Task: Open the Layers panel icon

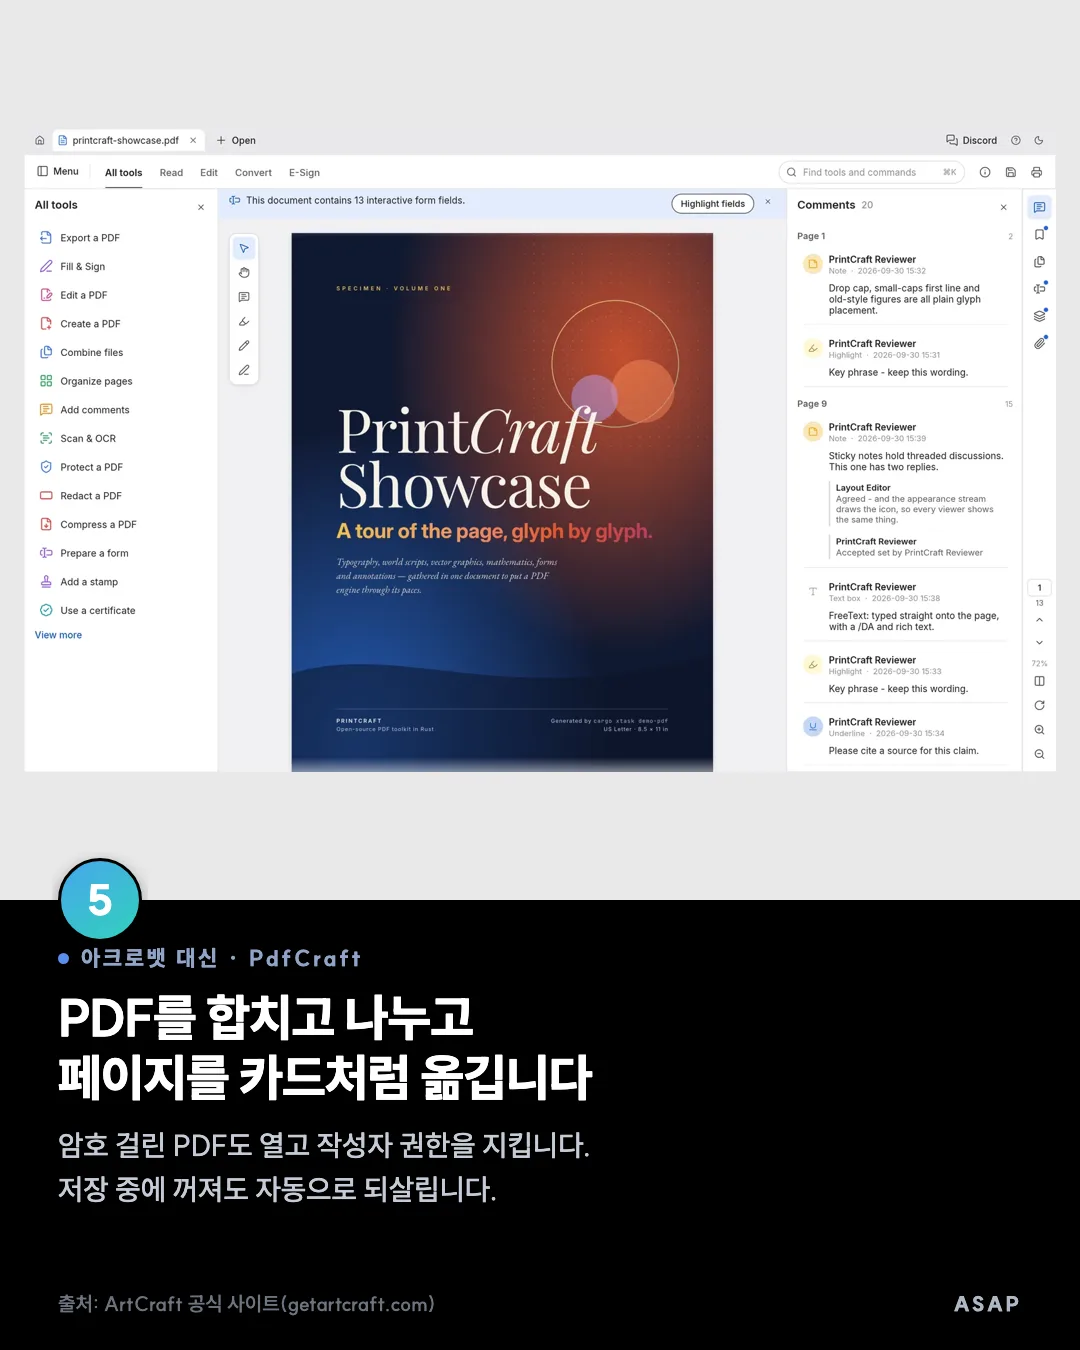Action: coord(1040,316)
